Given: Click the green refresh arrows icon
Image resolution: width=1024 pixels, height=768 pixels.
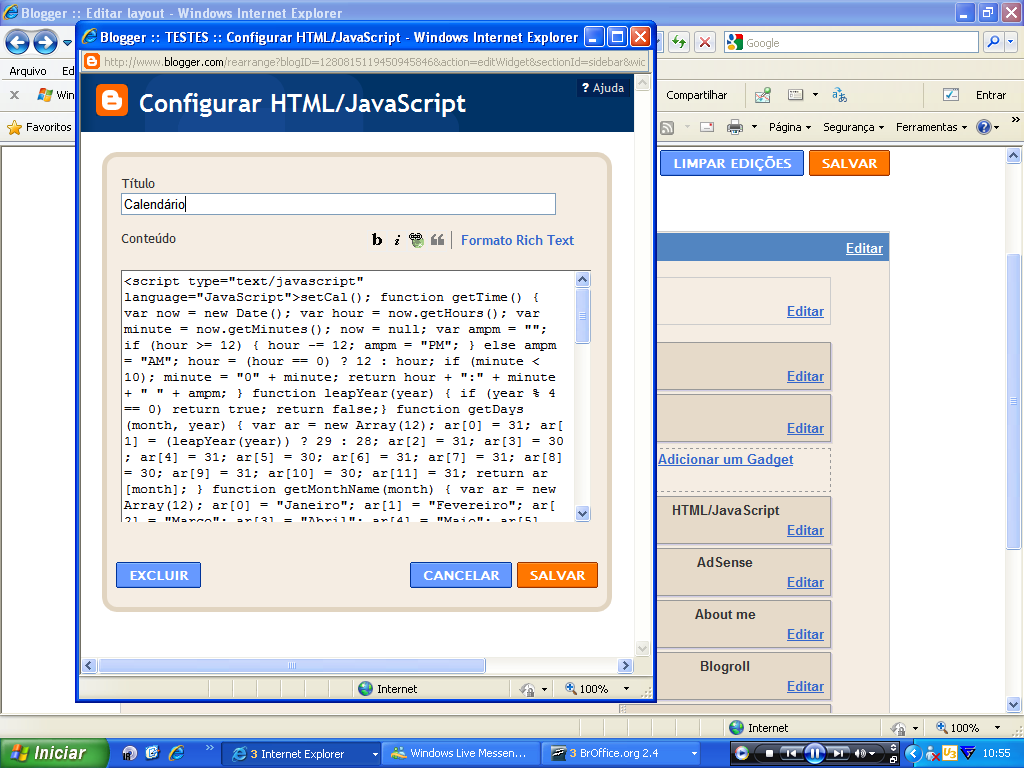Looking at the screenshot, I should click(680, 42).
